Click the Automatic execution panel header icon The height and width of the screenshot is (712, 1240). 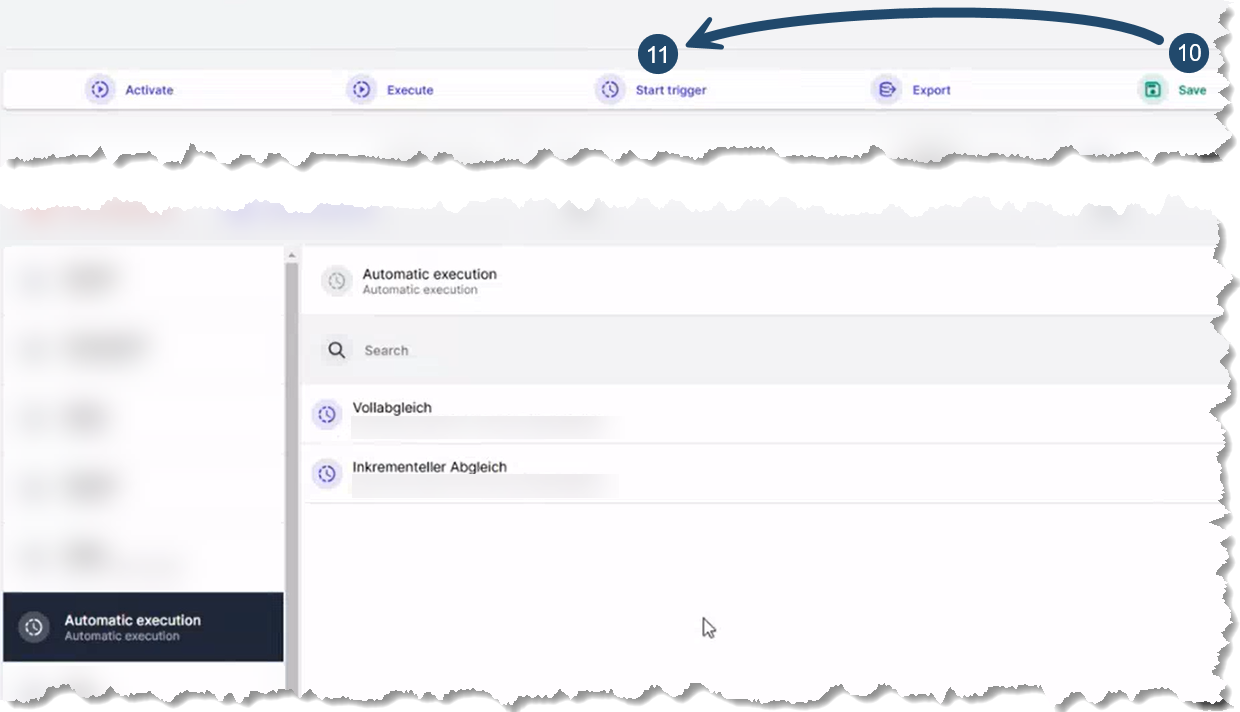tap(337, 281)
